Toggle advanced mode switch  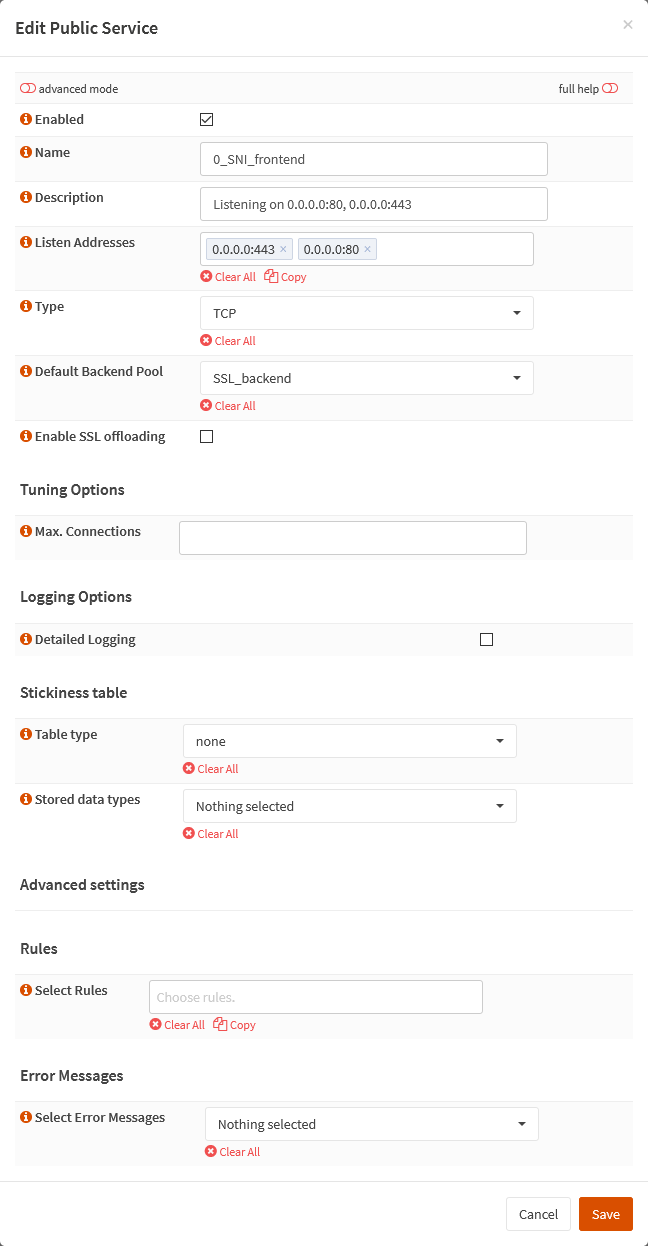coord(28,89)
